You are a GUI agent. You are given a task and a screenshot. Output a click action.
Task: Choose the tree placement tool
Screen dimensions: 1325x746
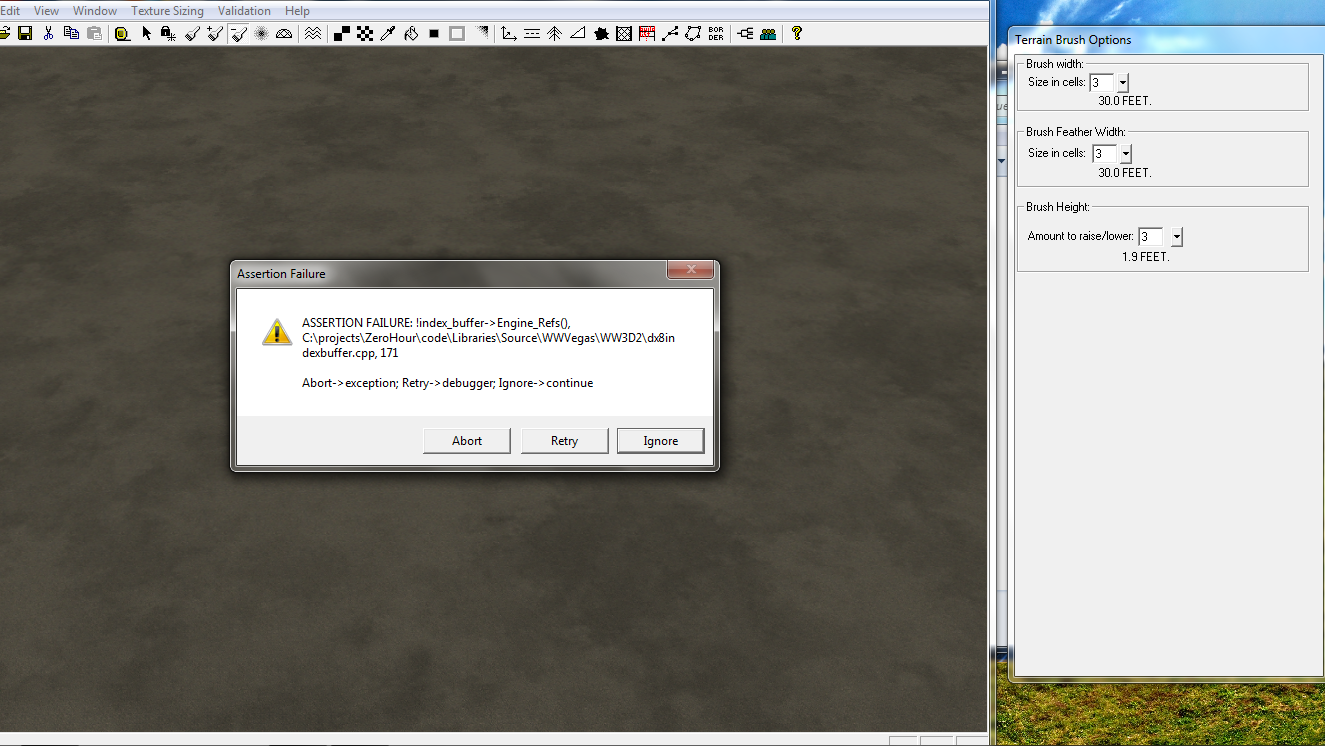(x=555, y=33)
